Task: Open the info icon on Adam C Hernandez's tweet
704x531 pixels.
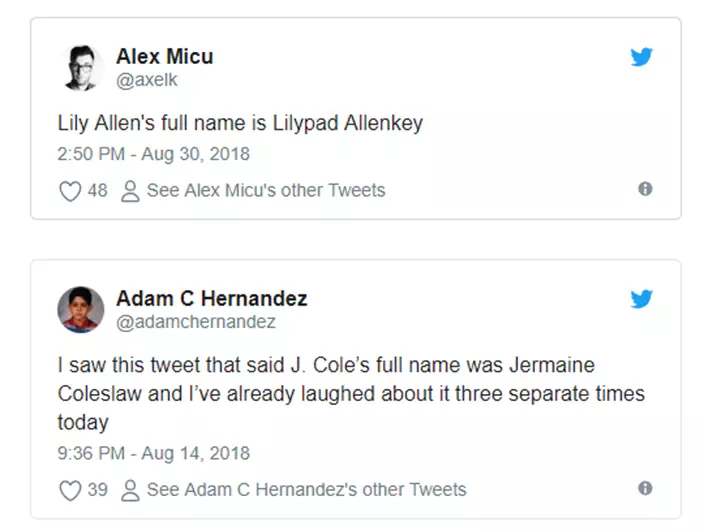Action: click(645, 488)
